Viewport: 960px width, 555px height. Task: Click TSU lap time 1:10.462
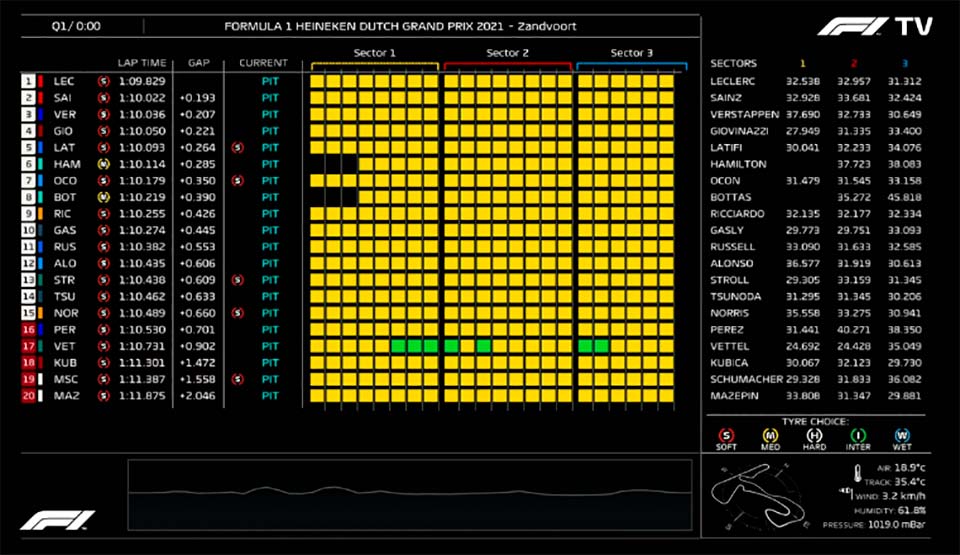pos(142,296)
